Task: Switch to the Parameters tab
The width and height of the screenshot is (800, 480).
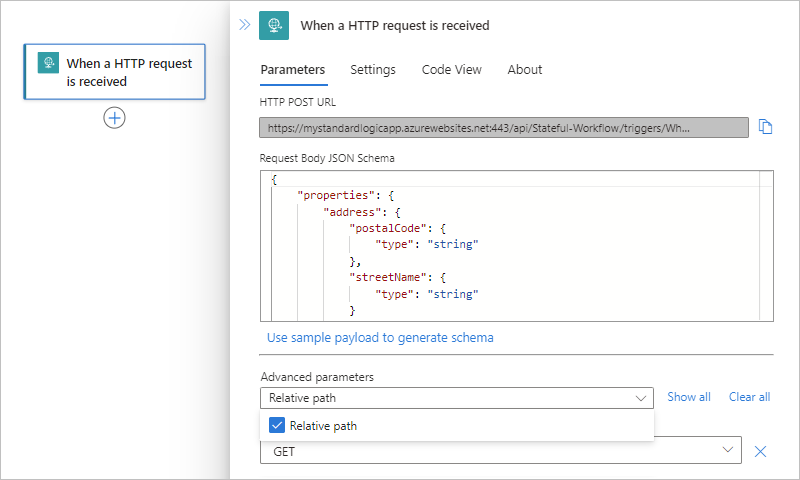Action: pyautogui.click(x=292, y=70)
